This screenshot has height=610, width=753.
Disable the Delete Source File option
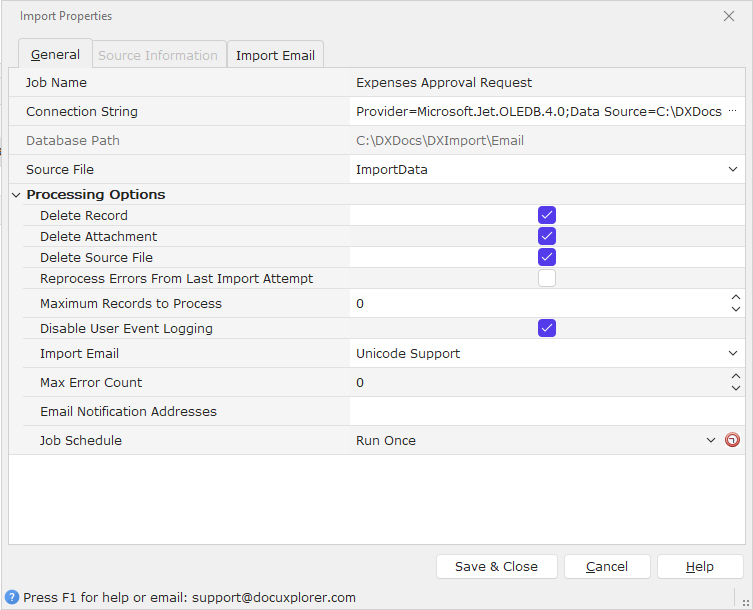[x=547, y=257]
